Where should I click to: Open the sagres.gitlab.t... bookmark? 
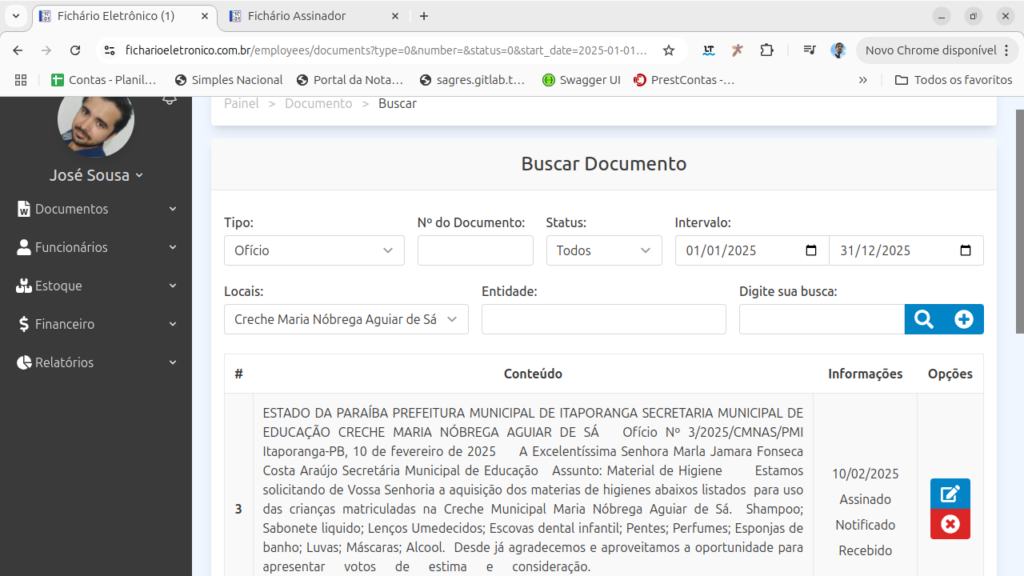coord(473,80)
